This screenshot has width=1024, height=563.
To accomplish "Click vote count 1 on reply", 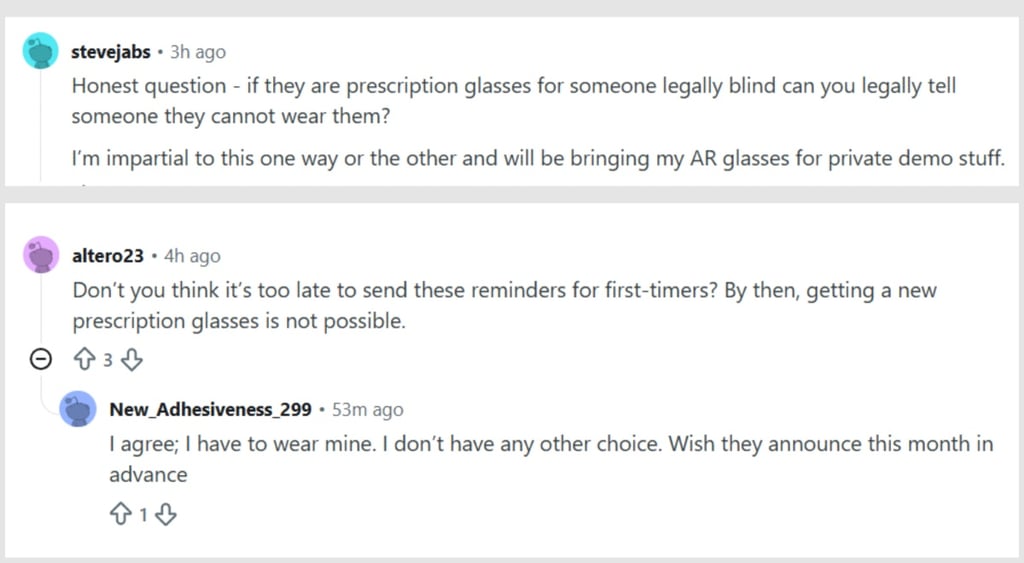I will coord(143,515).
